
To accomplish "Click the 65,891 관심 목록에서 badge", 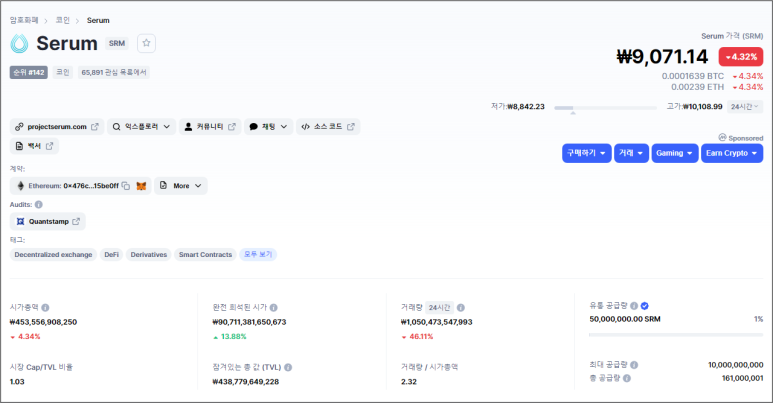I will point(114,73).
